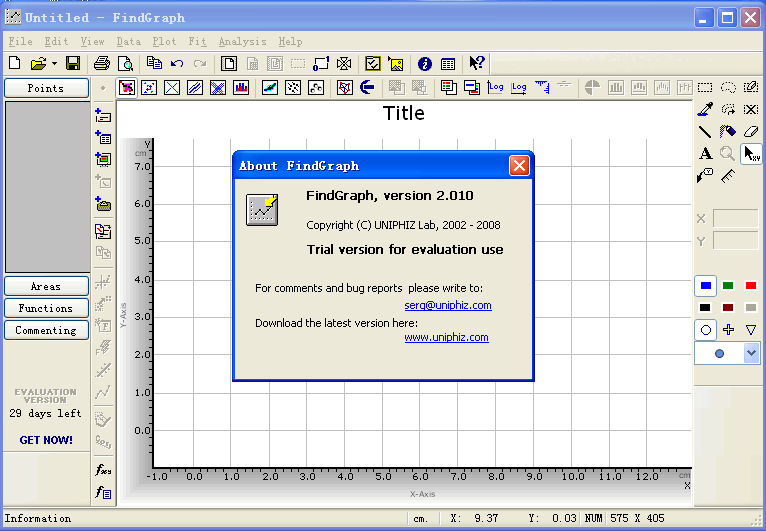Click the Open folder icon
This screenshot has width=766, height=531.
(x=38, y=63)
